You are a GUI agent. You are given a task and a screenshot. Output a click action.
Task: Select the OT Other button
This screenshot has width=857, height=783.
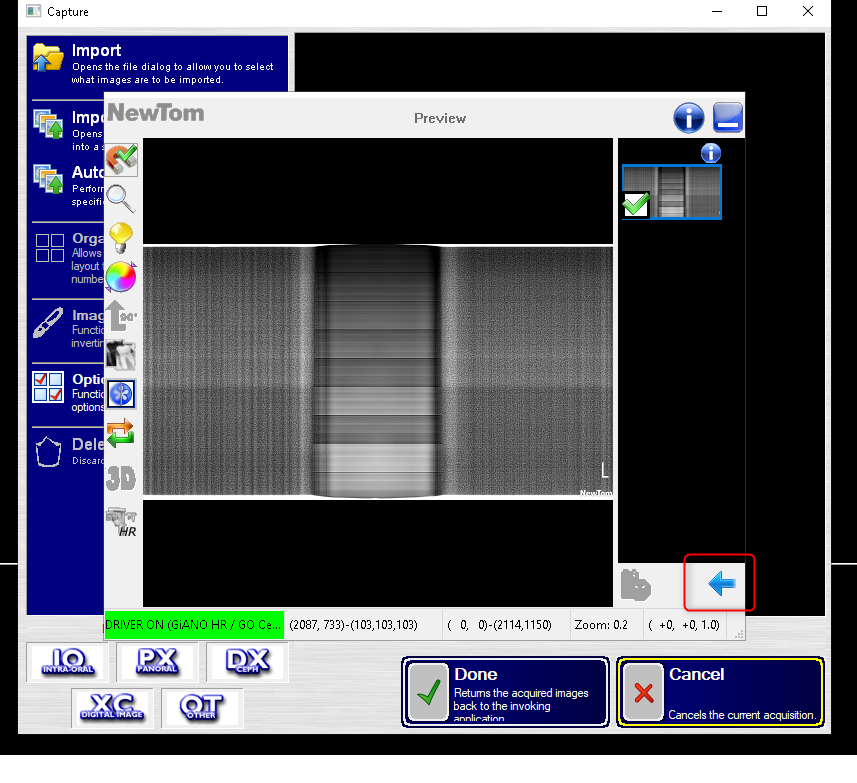click(202, 708)
